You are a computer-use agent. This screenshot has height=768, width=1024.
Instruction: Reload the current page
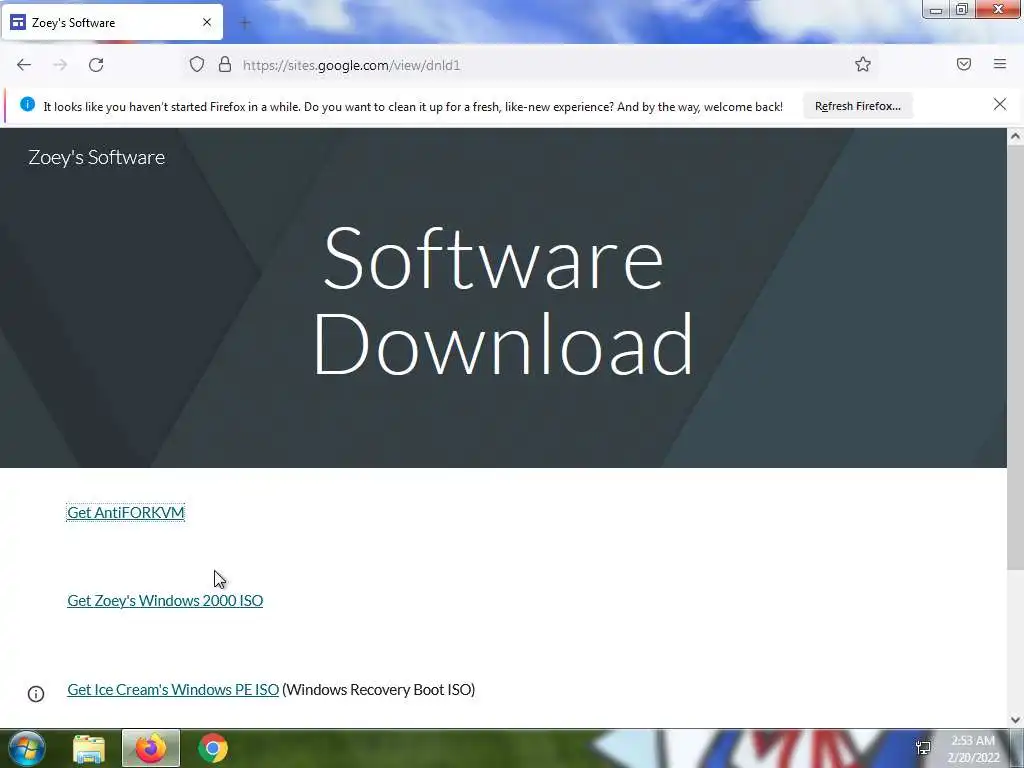click(x=96, y=65)
